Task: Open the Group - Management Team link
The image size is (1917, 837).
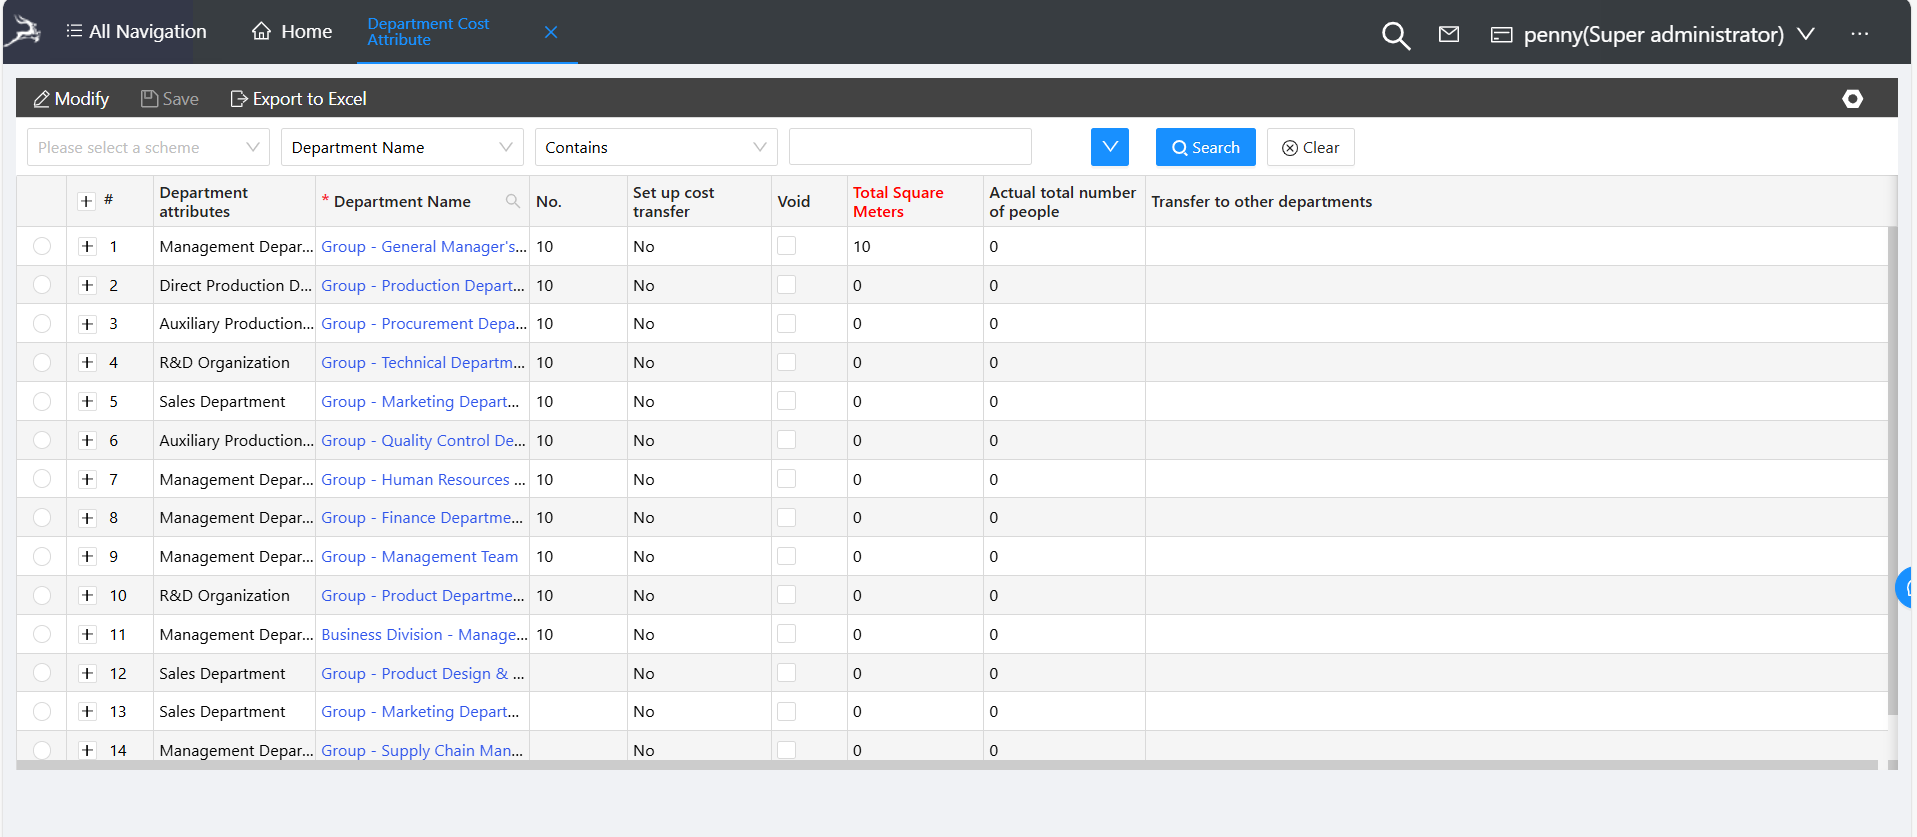Action: click(419, 557)
